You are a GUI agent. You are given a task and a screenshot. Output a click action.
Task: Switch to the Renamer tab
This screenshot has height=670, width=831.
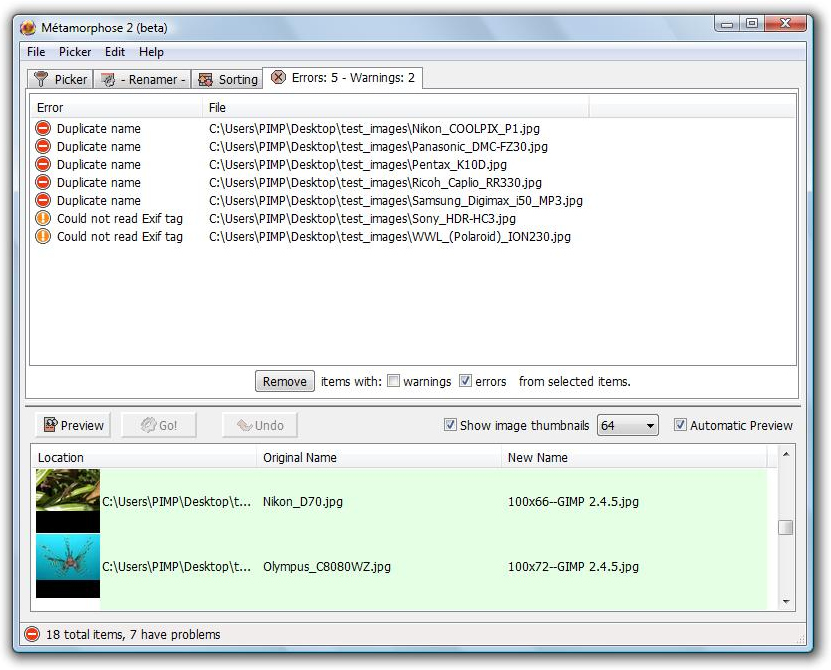tap(143, 79)
